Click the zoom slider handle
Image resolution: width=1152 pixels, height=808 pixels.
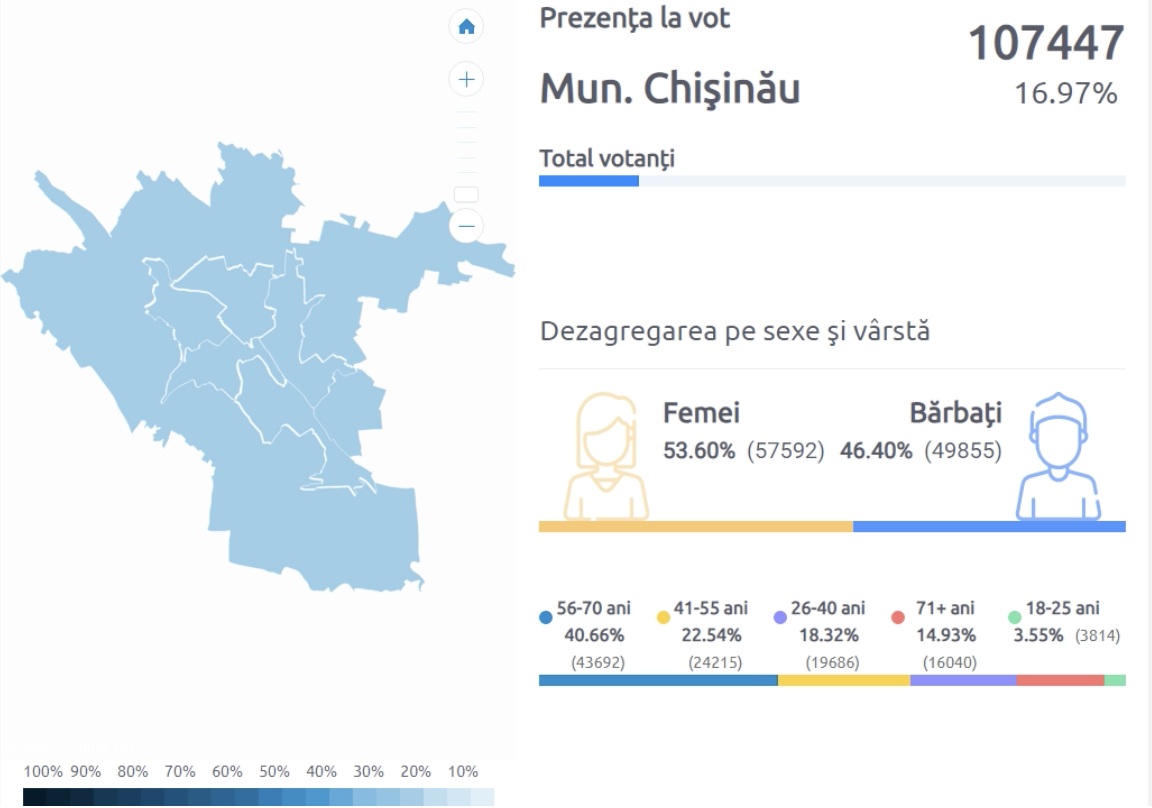coord(466,194)
